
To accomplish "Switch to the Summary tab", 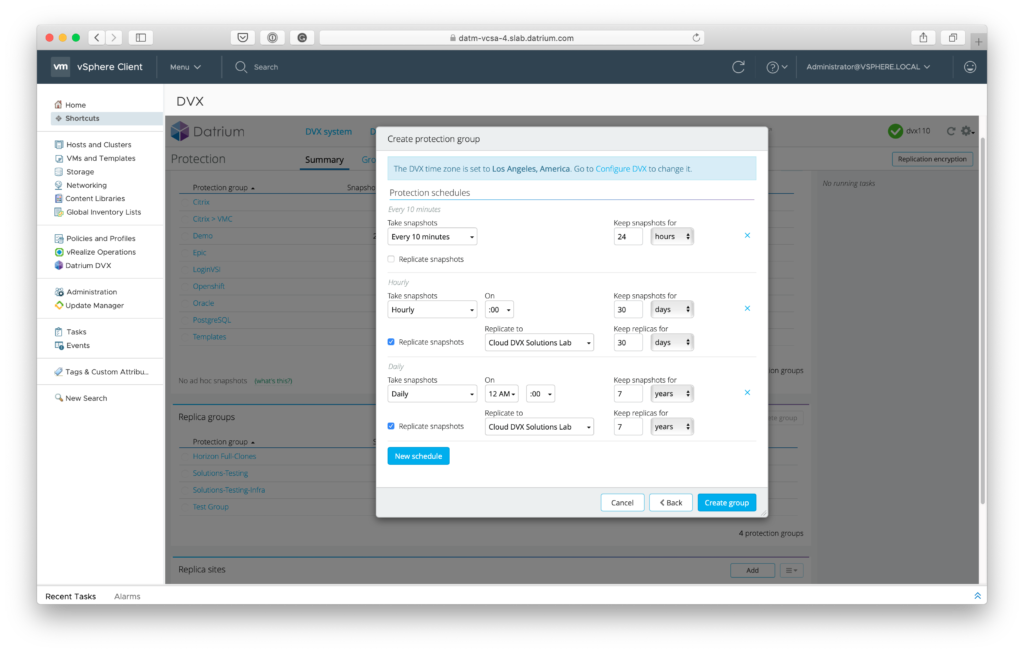I will [324, 160].
